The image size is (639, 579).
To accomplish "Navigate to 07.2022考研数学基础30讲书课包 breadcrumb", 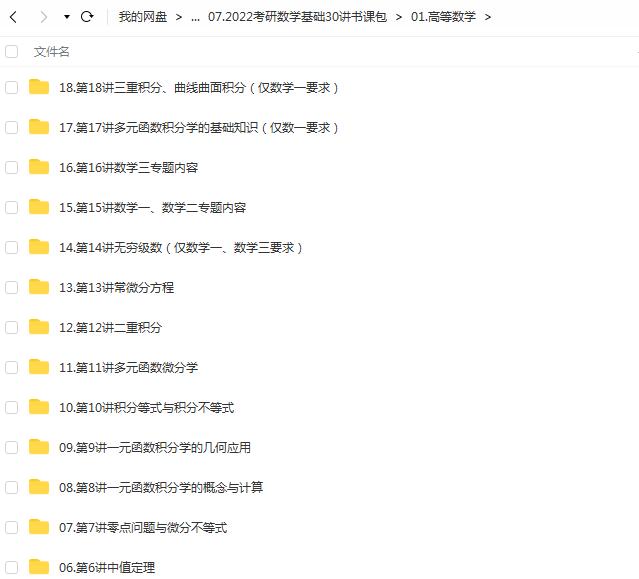I will click(296, 17).
